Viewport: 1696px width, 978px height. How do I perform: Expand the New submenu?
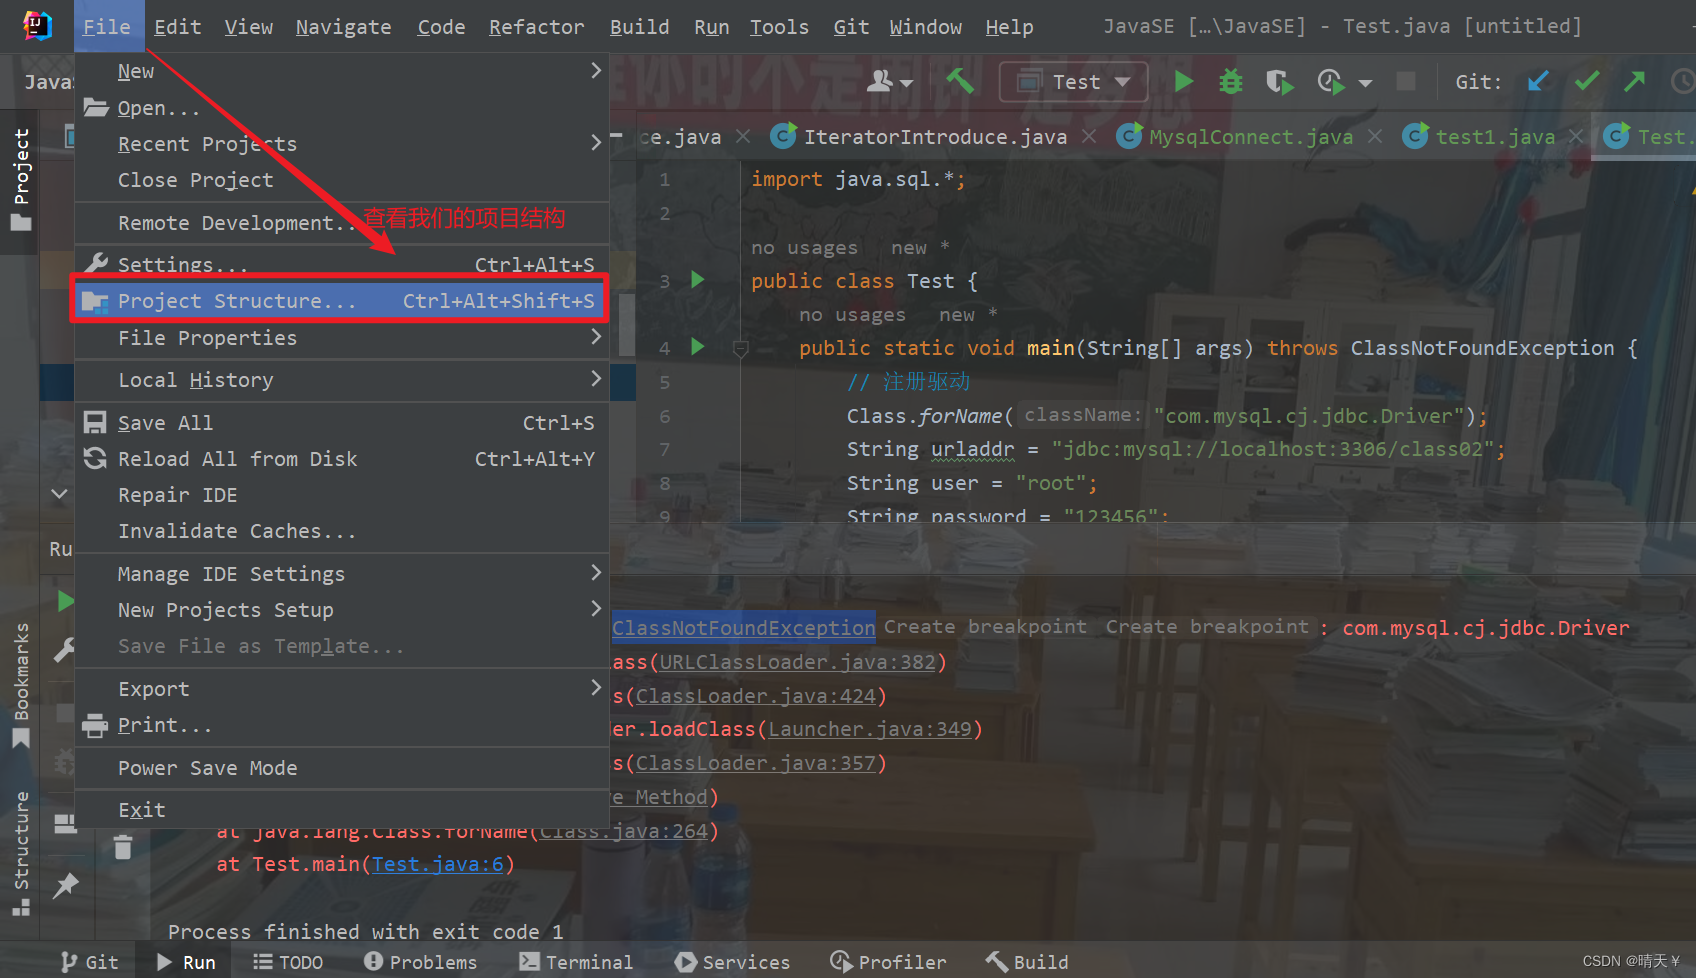tap(342, 71)
